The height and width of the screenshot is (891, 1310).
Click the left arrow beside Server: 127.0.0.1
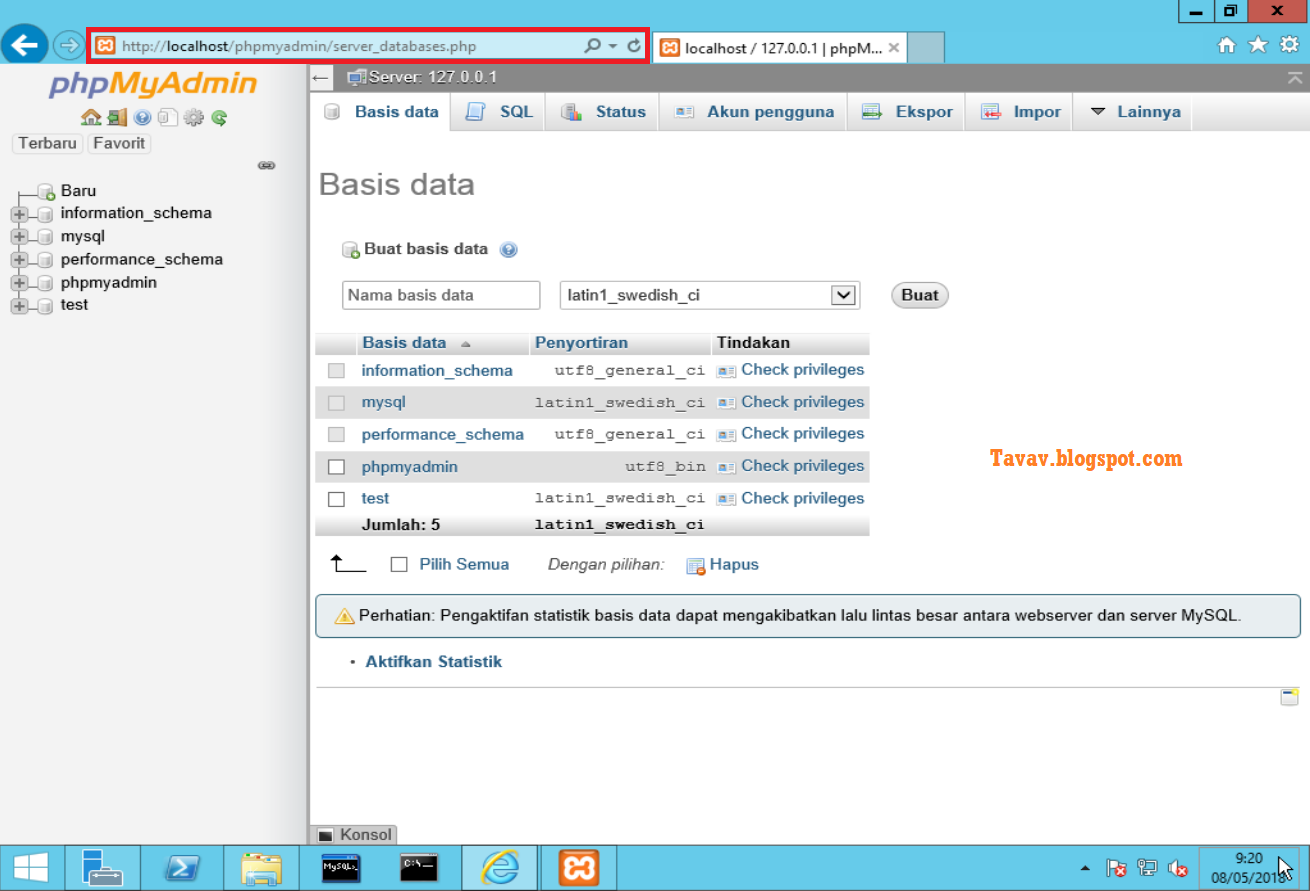pos(321,77)
